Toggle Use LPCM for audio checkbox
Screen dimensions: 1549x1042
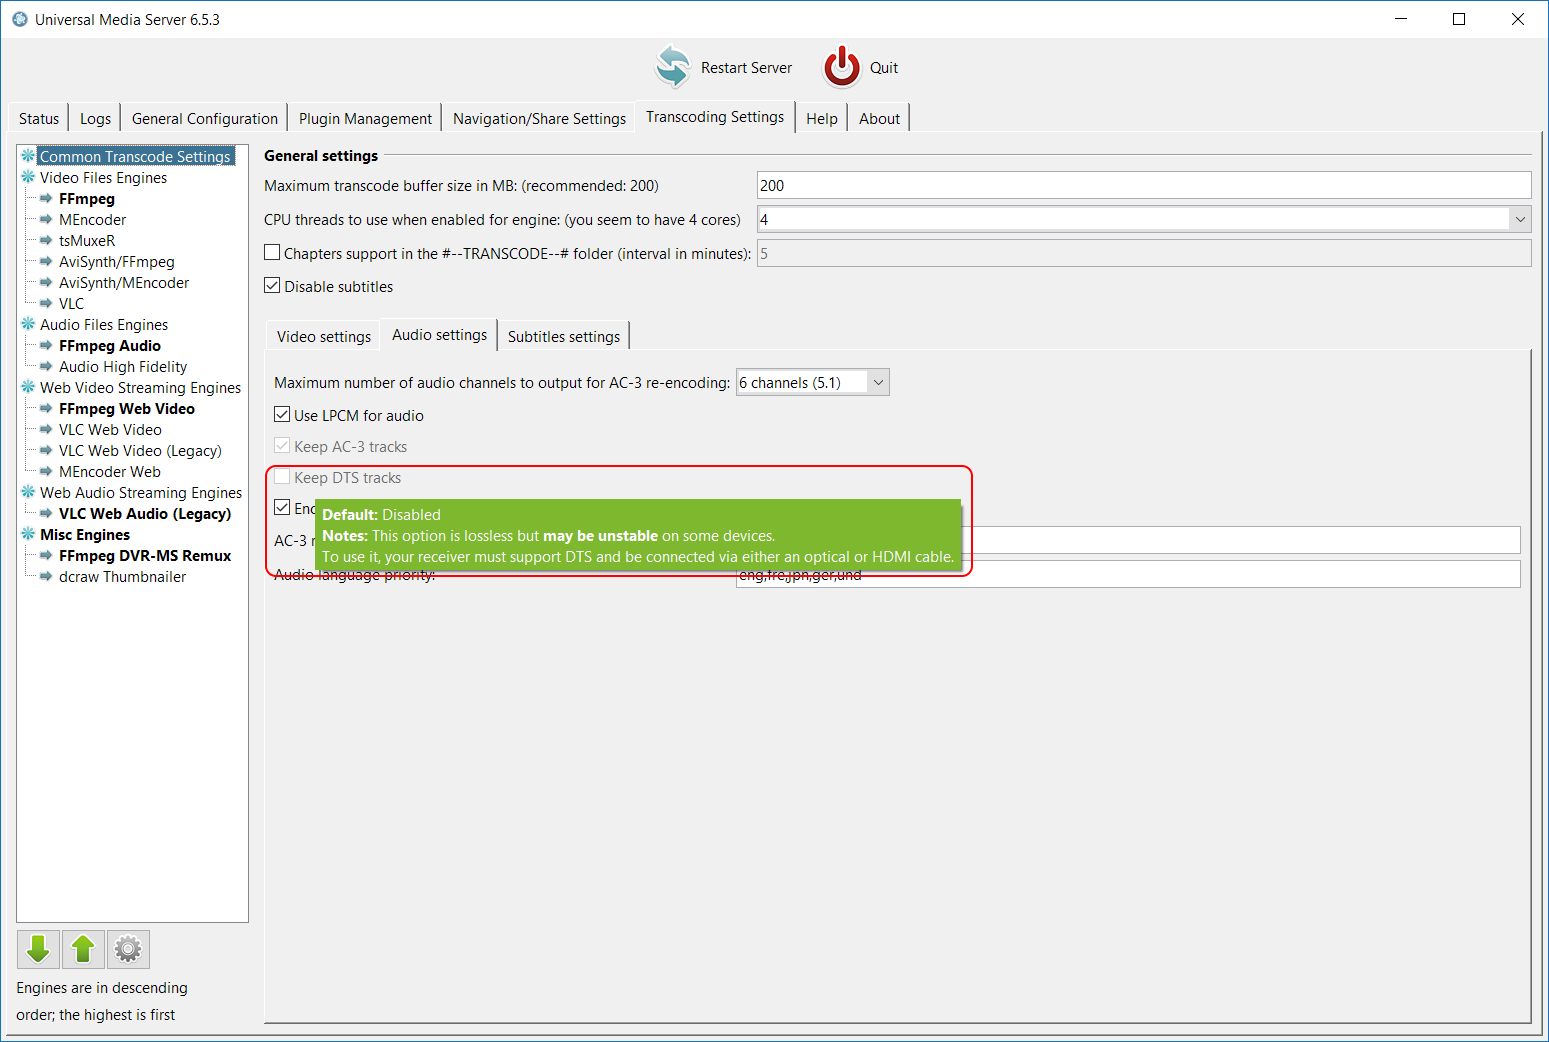click(x=282, y=415)
